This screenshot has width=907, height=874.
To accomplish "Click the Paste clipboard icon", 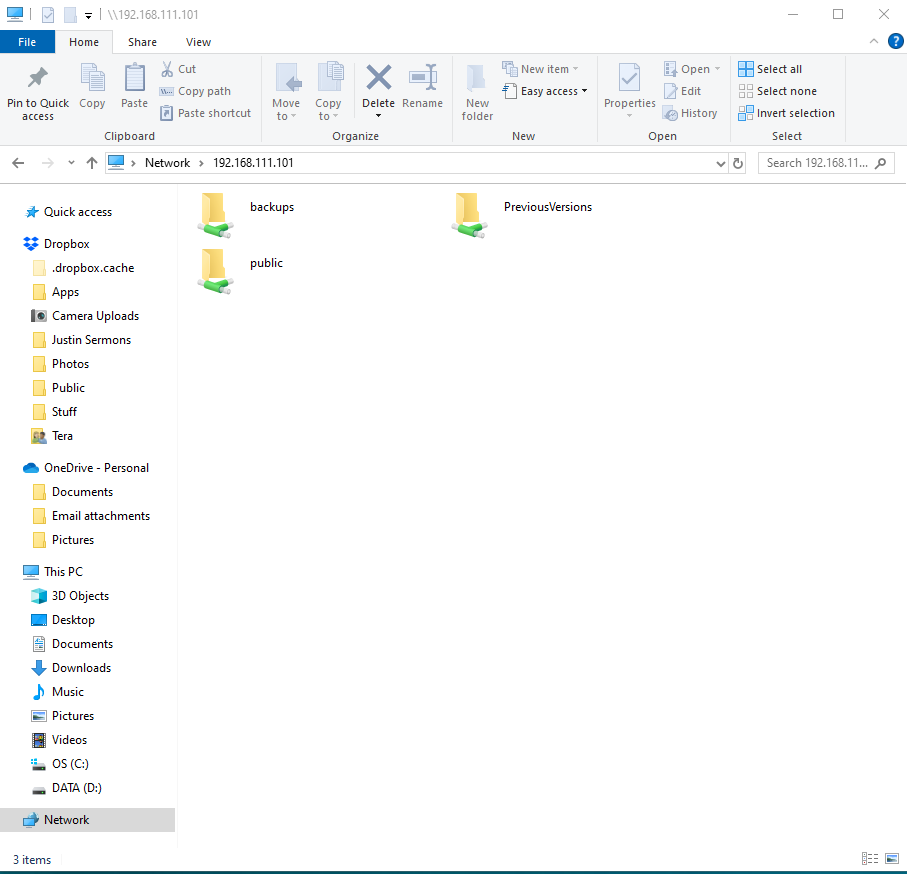I will 134,78.
